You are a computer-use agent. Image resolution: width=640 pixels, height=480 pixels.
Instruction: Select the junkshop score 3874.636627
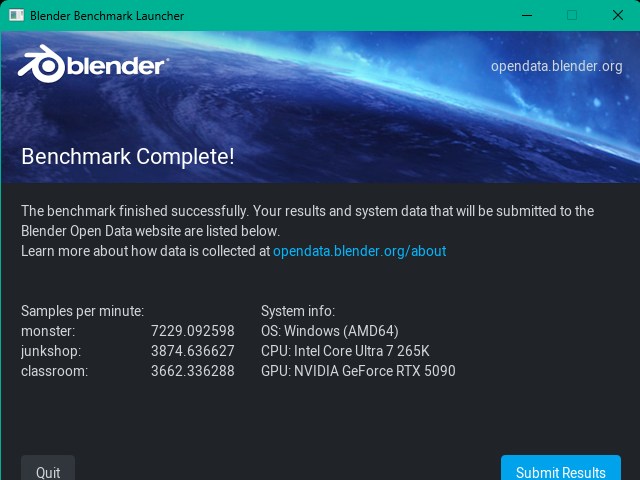point(193,351)
